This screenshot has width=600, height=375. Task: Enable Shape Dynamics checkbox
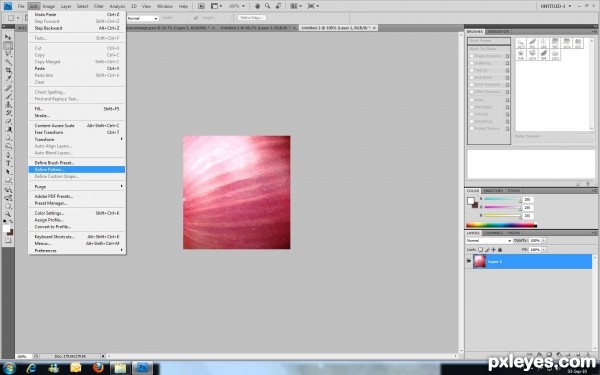[x=472, y=56]
